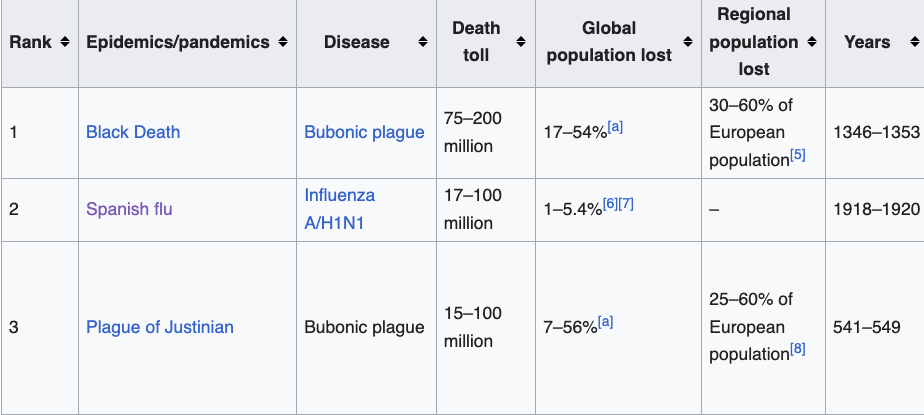Open the Black Death article link
The image size is (924, 415).
click(133, 132)
